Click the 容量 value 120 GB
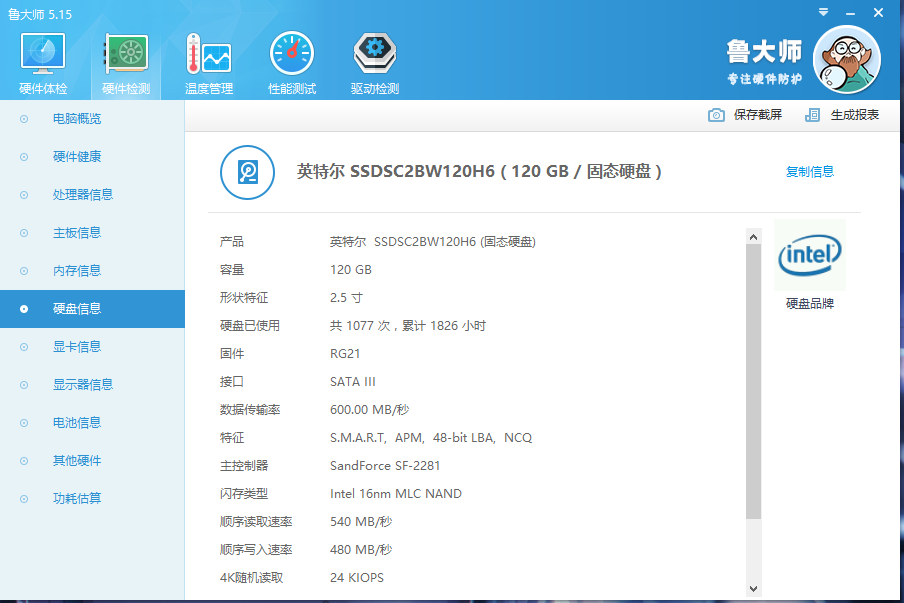The image size is (904, 603). [x=351, y=270]
